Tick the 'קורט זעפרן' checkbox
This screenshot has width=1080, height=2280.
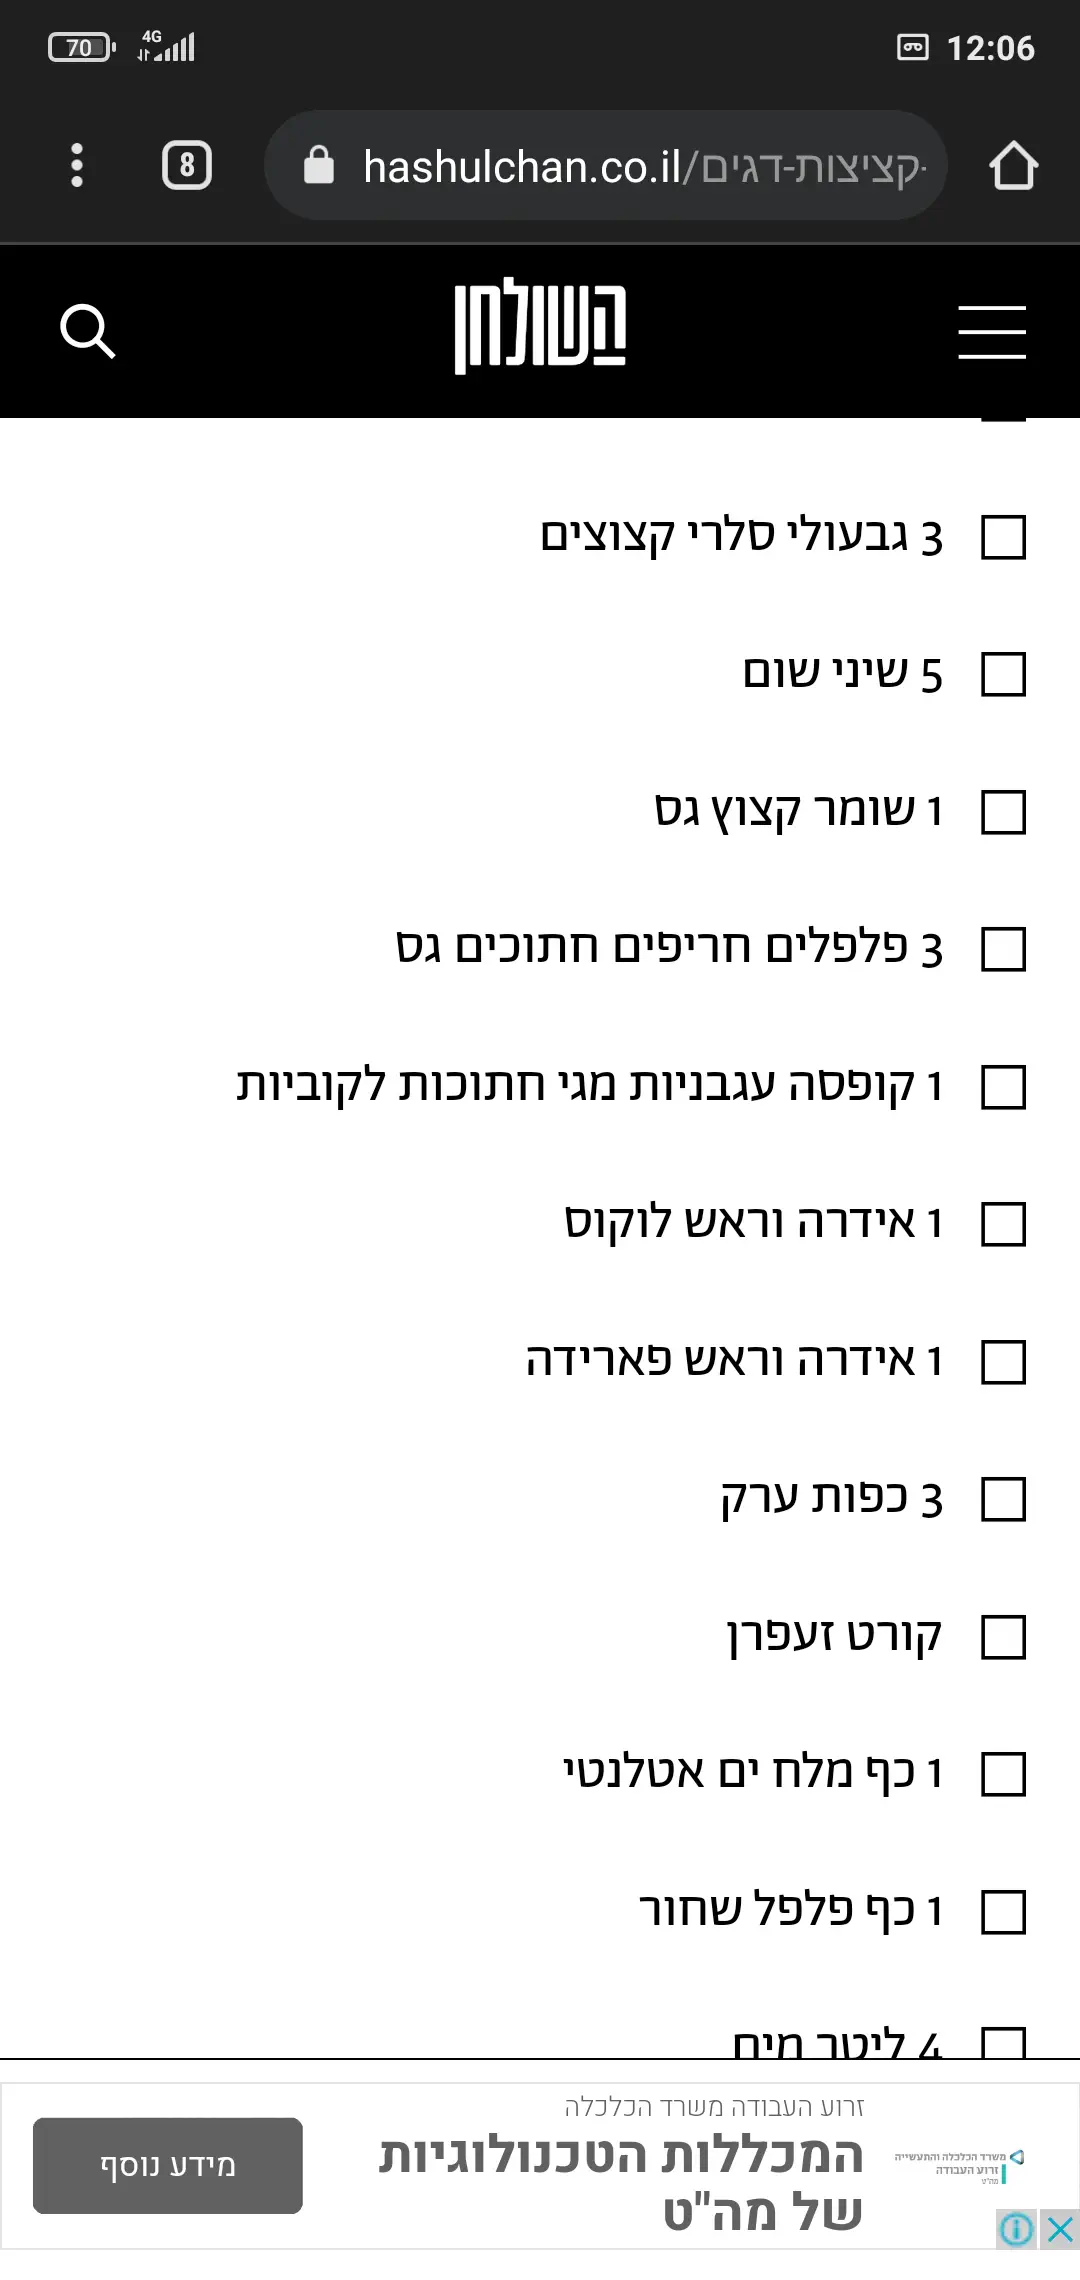click(x=1003, y=1637)
